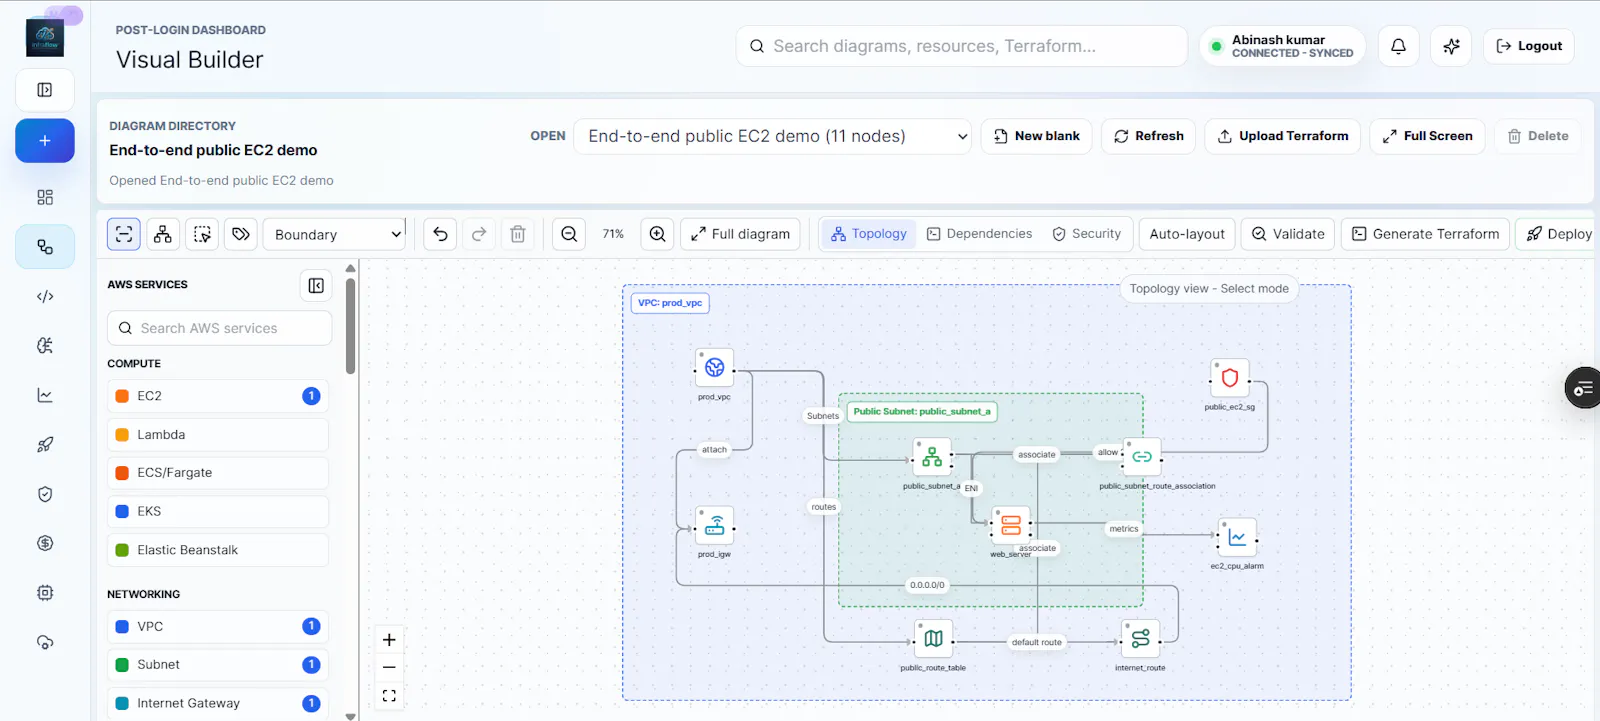Switch to Topology view

click(x=869, y=234)
